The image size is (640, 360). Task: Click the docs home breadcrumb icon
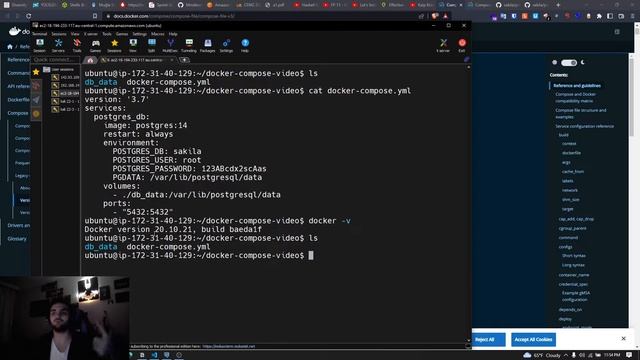(x=10, y=47)
